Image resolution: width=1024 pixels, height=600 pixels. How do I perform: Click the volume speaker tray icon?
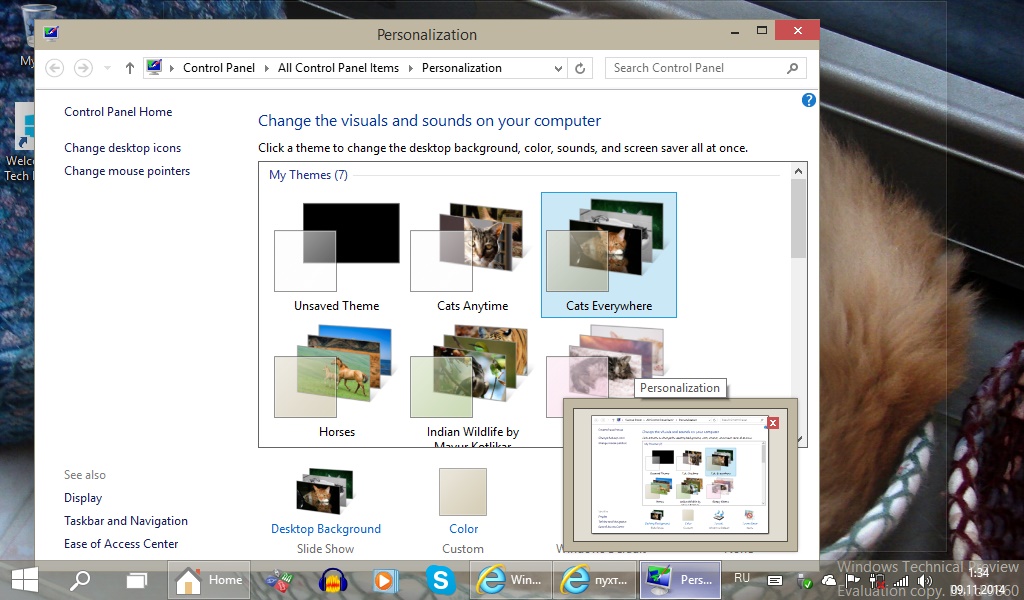click(x=925, y=580)
